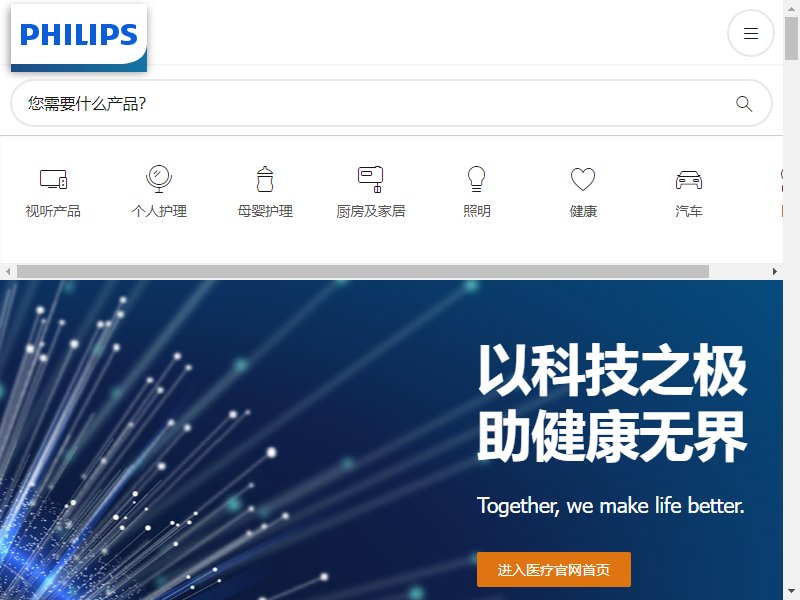
Task: Click the horizontal scrollbar thumb
Action: [x=363, y=271]
